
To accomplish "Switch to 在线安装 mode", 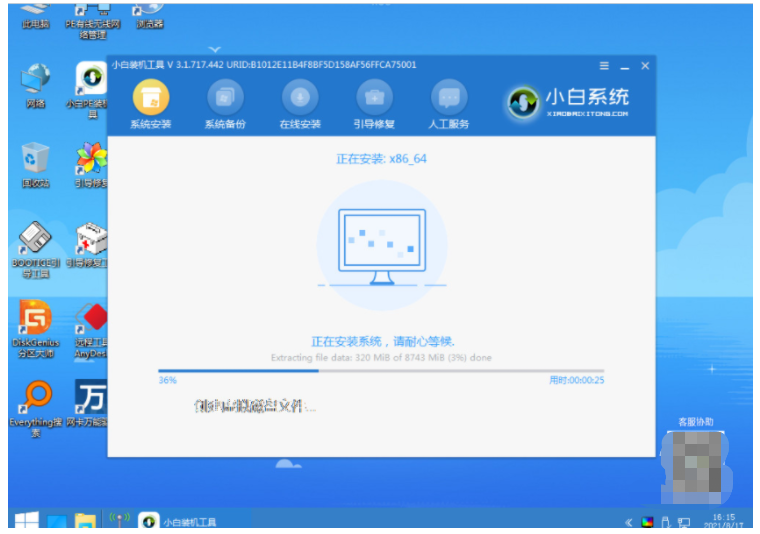I will click(300, 99).
